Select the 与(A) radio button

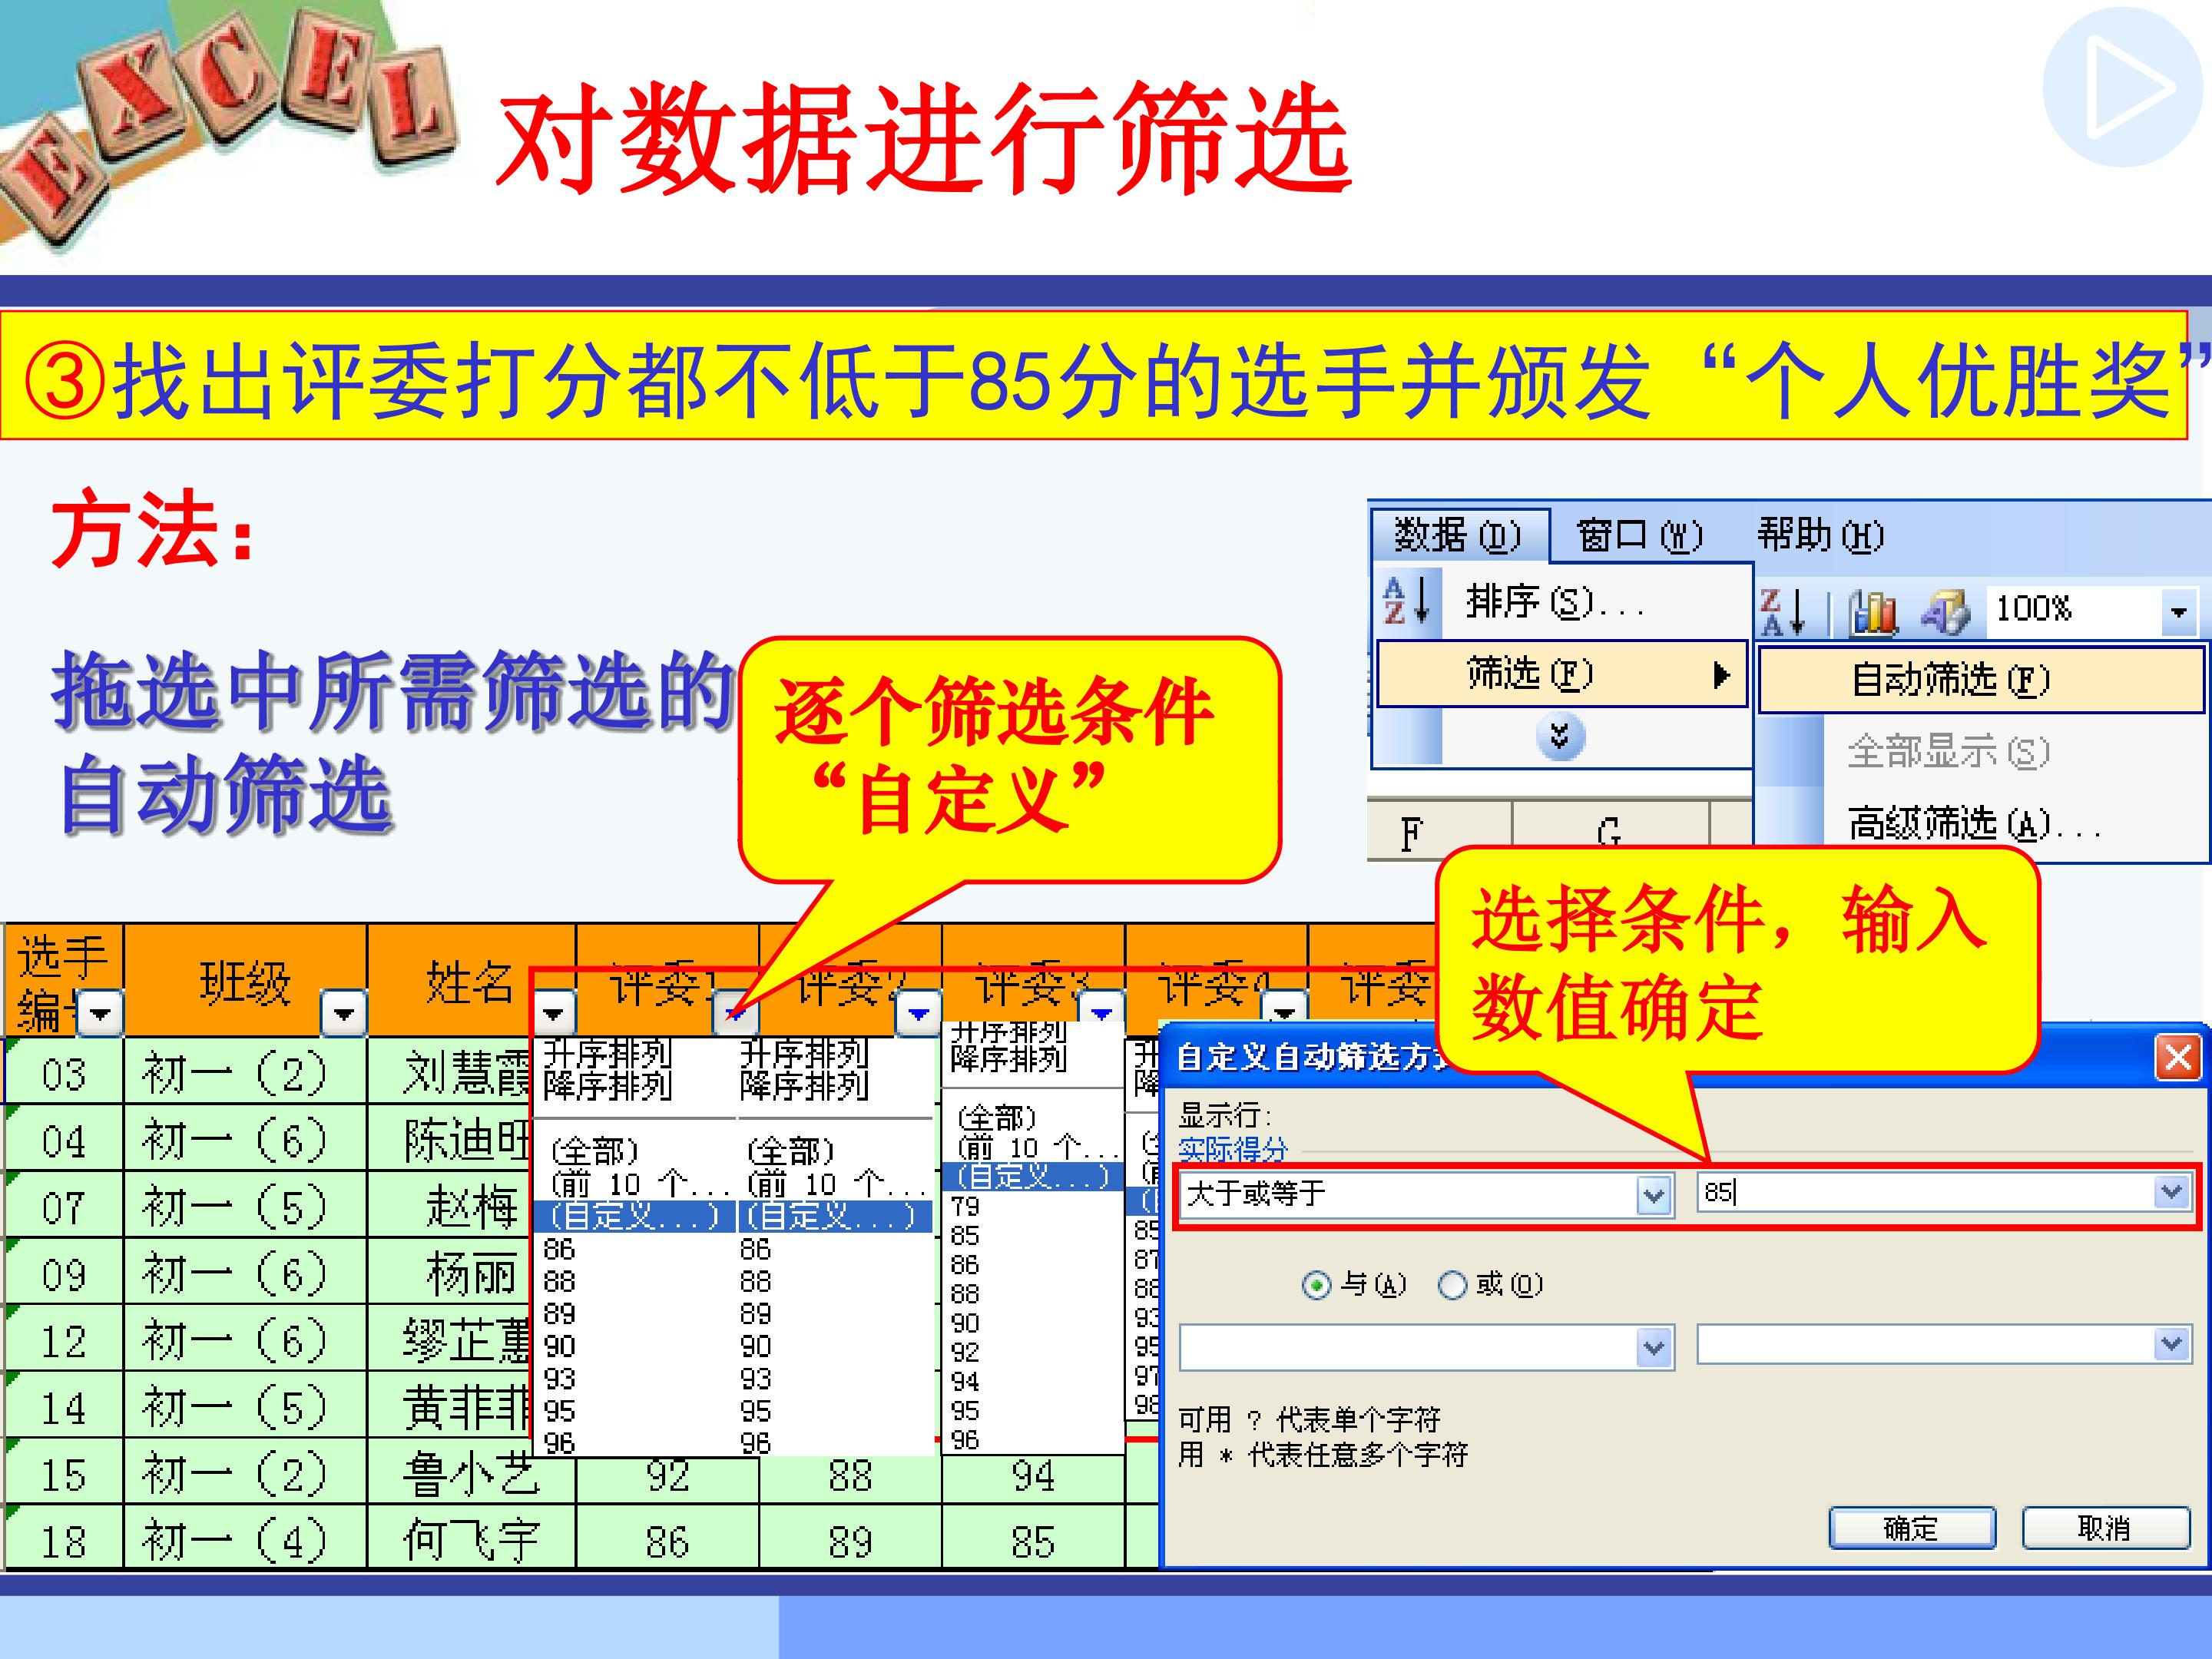coord(1317,1285)
